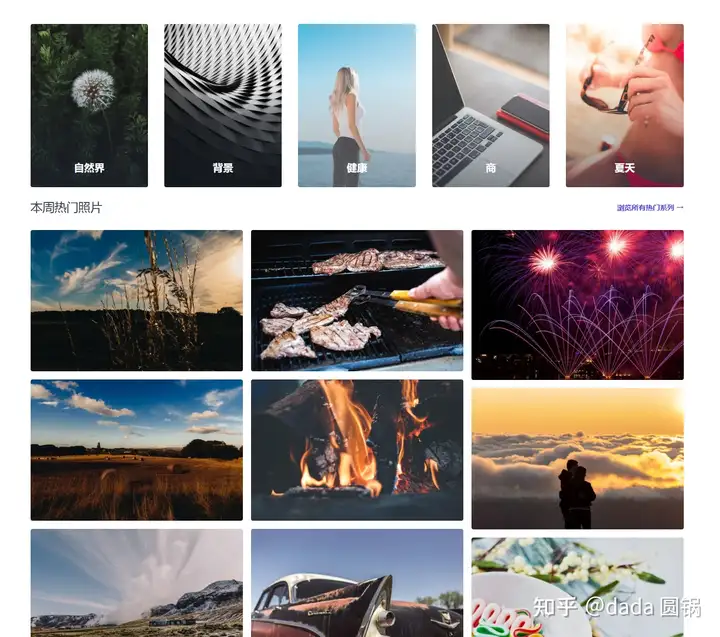Select the 健康 category with blonde woman

tap(357, 105)
